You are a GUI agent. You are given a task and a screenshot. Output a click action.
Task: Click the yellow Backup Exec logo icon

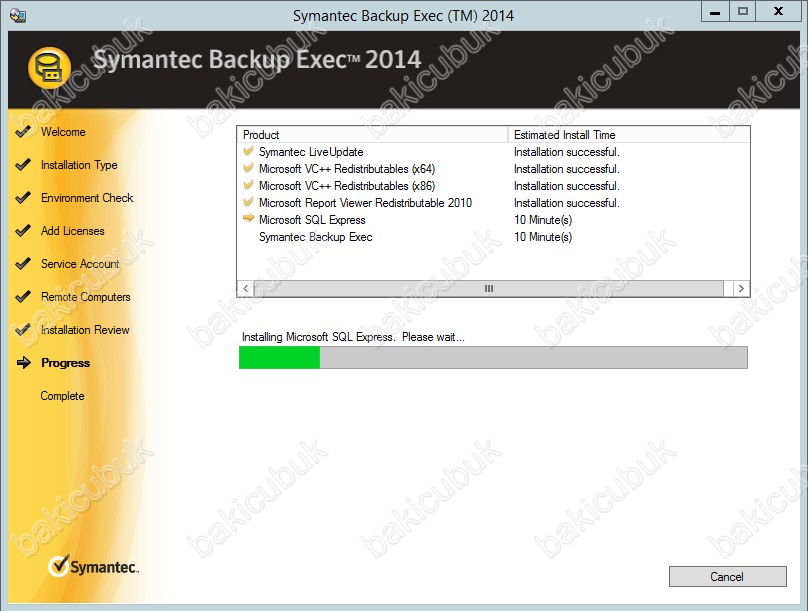point(49,67)
